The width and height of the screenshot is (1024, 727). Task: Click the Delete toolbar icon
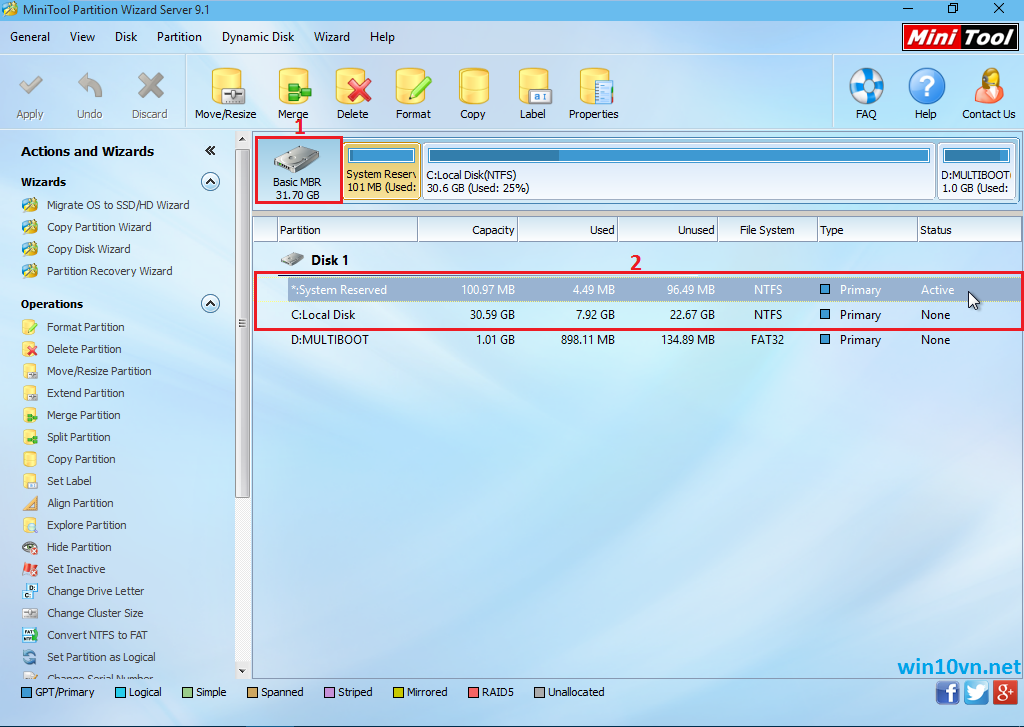click(x=353, y=86)
